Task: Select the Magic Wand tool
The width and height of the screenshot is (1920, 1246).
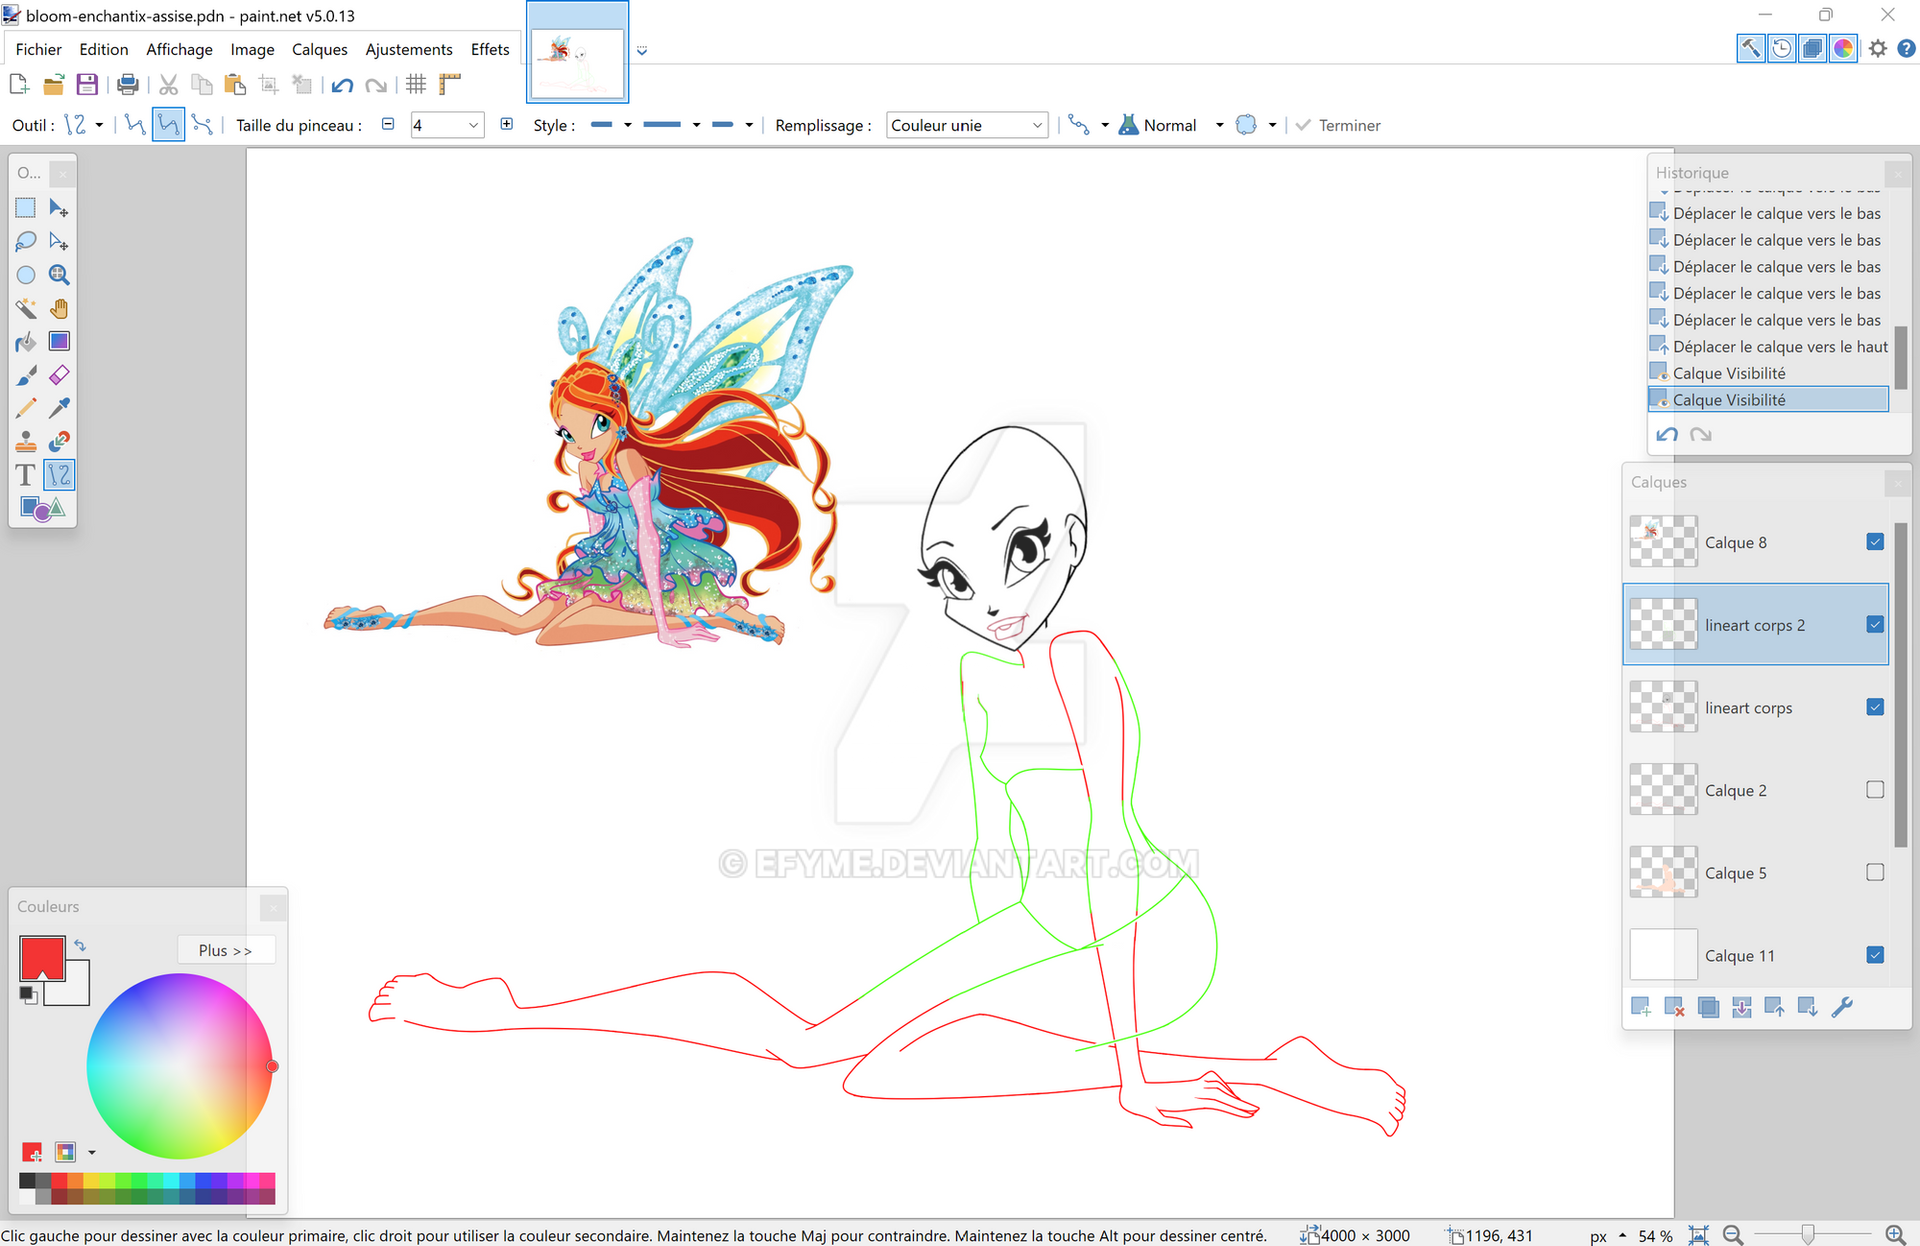Action: coord(26,308)
